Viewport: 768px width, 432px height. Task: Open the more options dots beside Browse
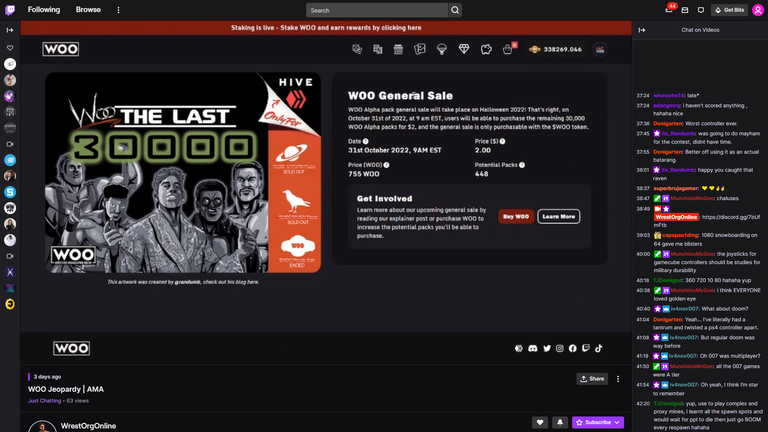tap(118, 10)
